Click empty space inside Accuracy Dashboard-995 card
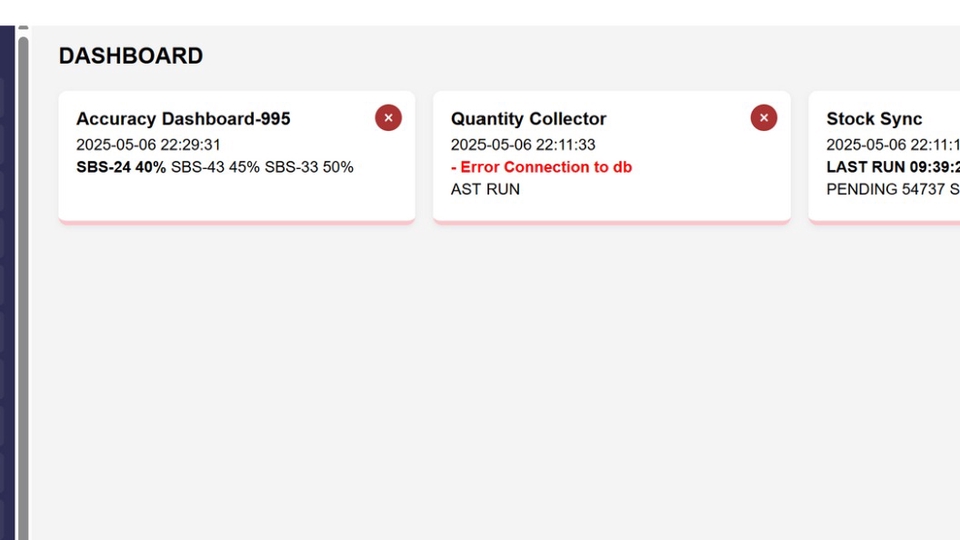This screenshot has width=960, height=540. coord(236,200)
